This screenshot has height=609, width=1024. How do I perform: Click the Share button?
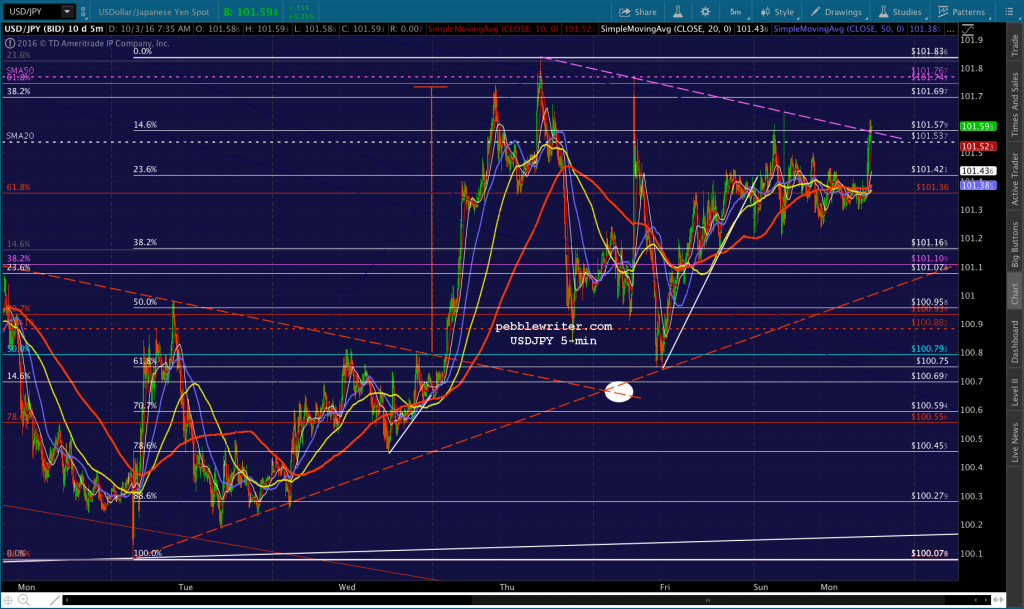coord(637,12)
